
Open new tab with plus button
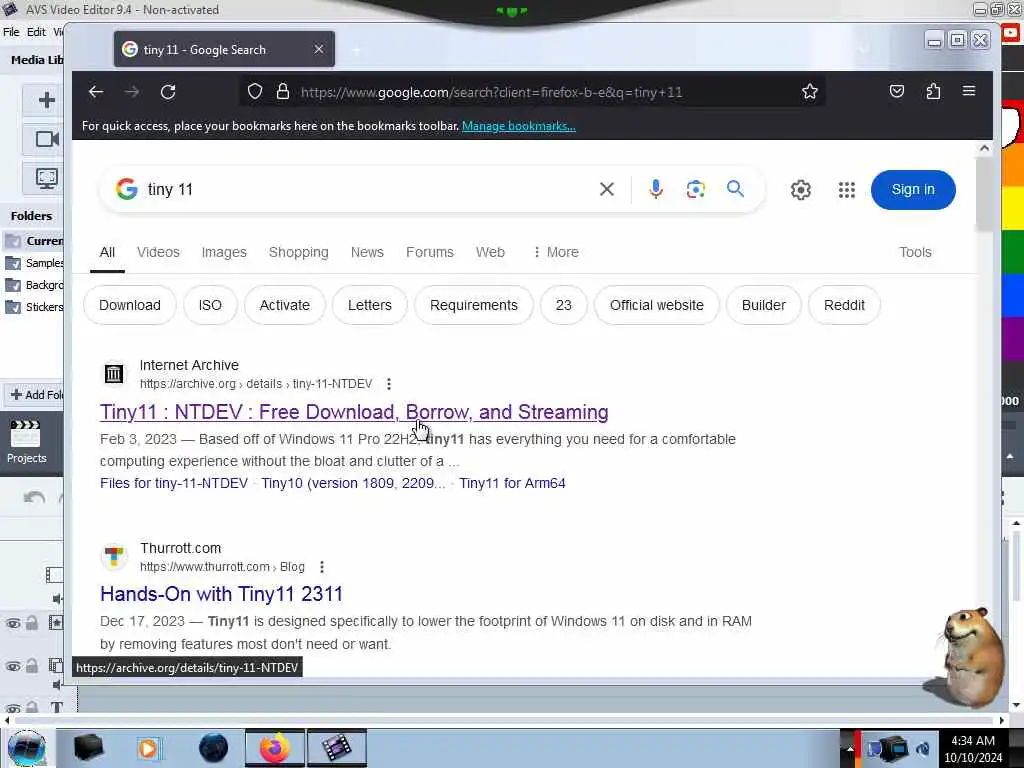tap(357, 50)
